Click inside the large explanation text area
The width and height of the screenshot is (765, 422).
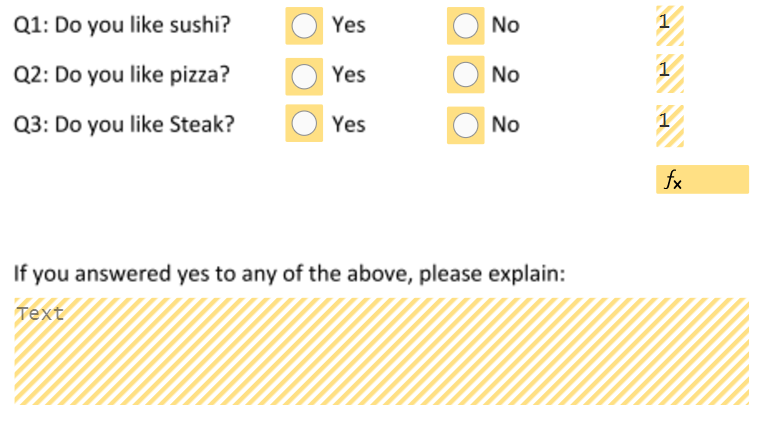(381, 351)
